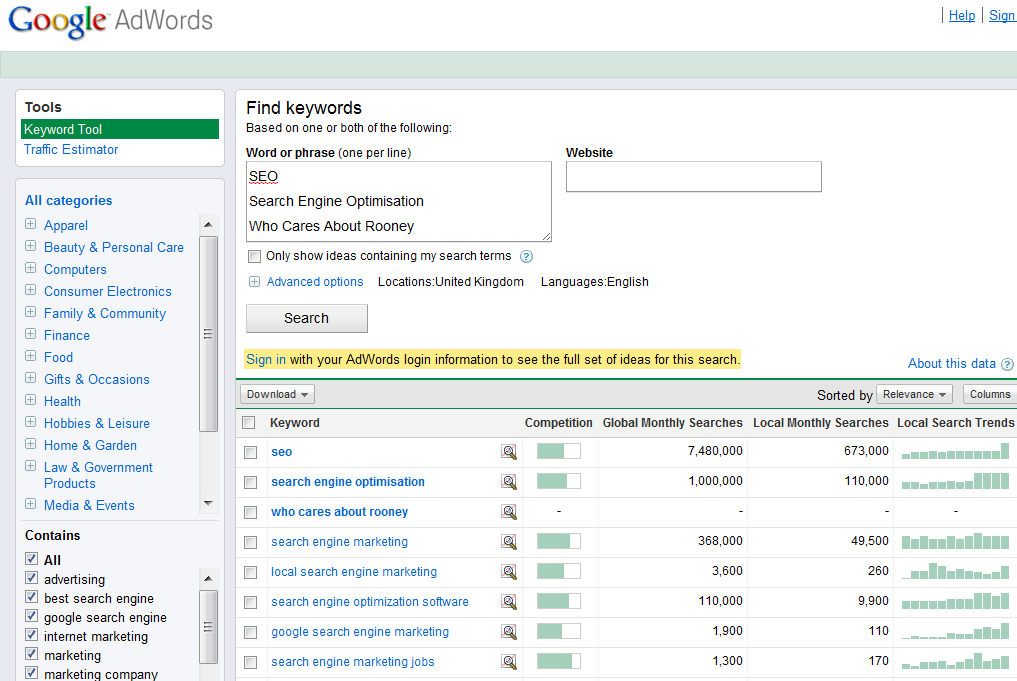Viewport: 1017px width, 681px height.
Task: Open the About this data link
Action: (x=951, y=363)
